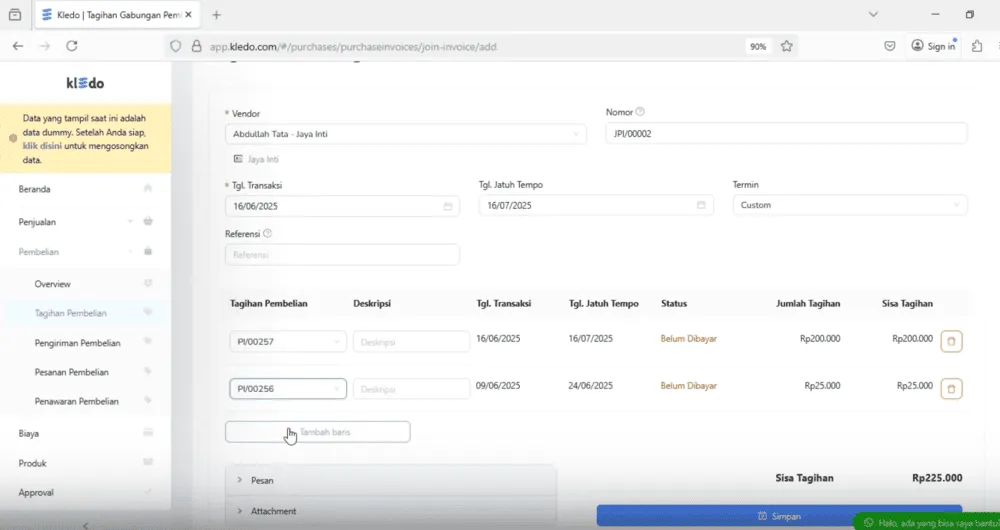Click the Nomor help question icon
Image resolution: width=1000 pixels, height=530 pixels.
(x=640, y=112)
